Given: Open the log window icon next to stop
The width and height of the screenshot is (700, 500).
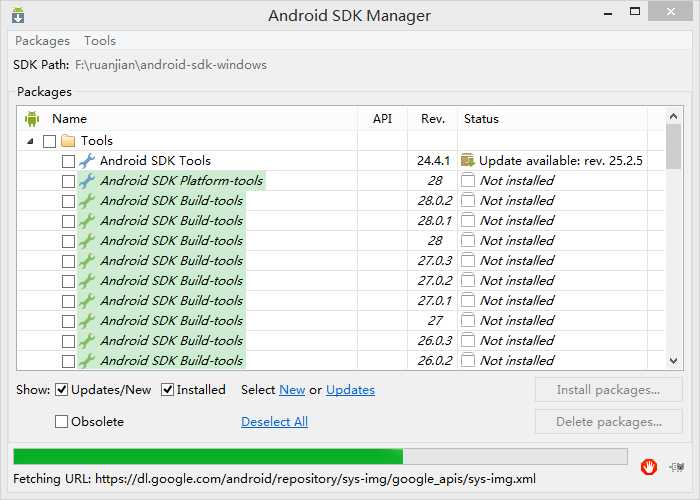Looking at the screenshot, I should point(677,467).
